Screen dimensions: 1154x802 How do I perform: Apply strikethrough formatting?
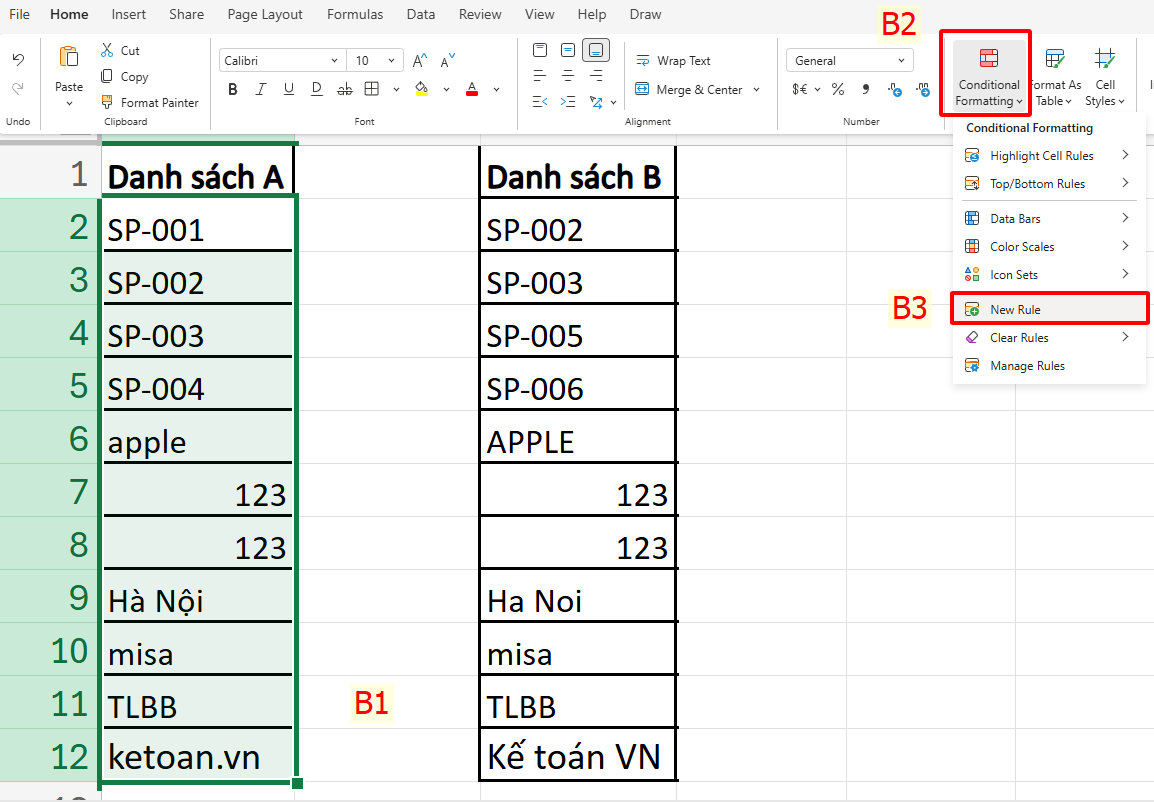point(345,88)
